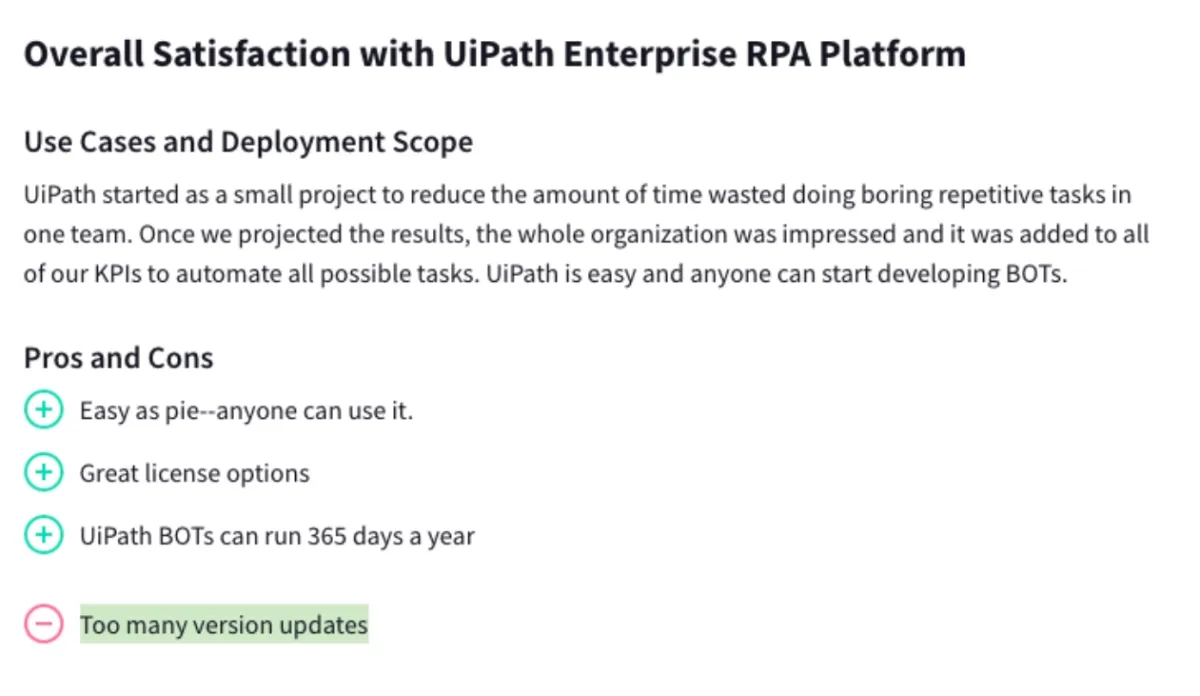This screenshot has height=696, width=1200.
Task: Select the "Use Cases and Deployment Scope" heading
Action: 248,142
